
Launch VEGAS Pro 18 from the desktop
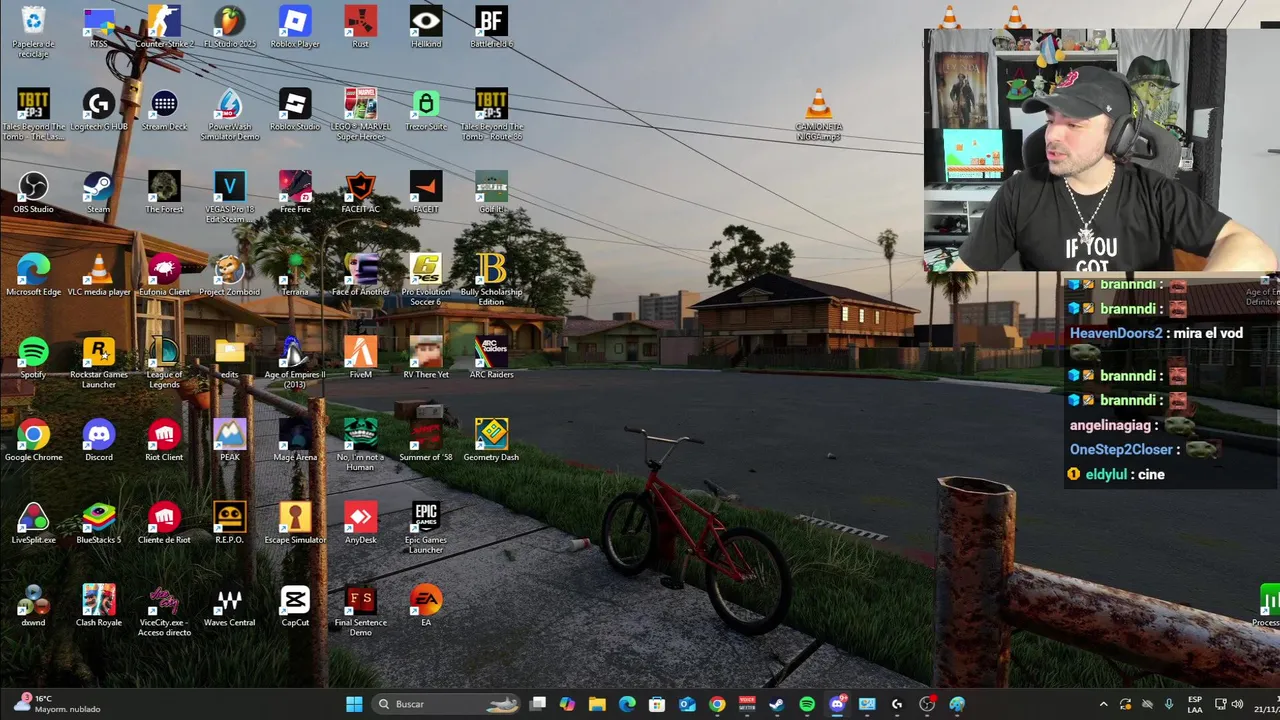click(229, 197)
